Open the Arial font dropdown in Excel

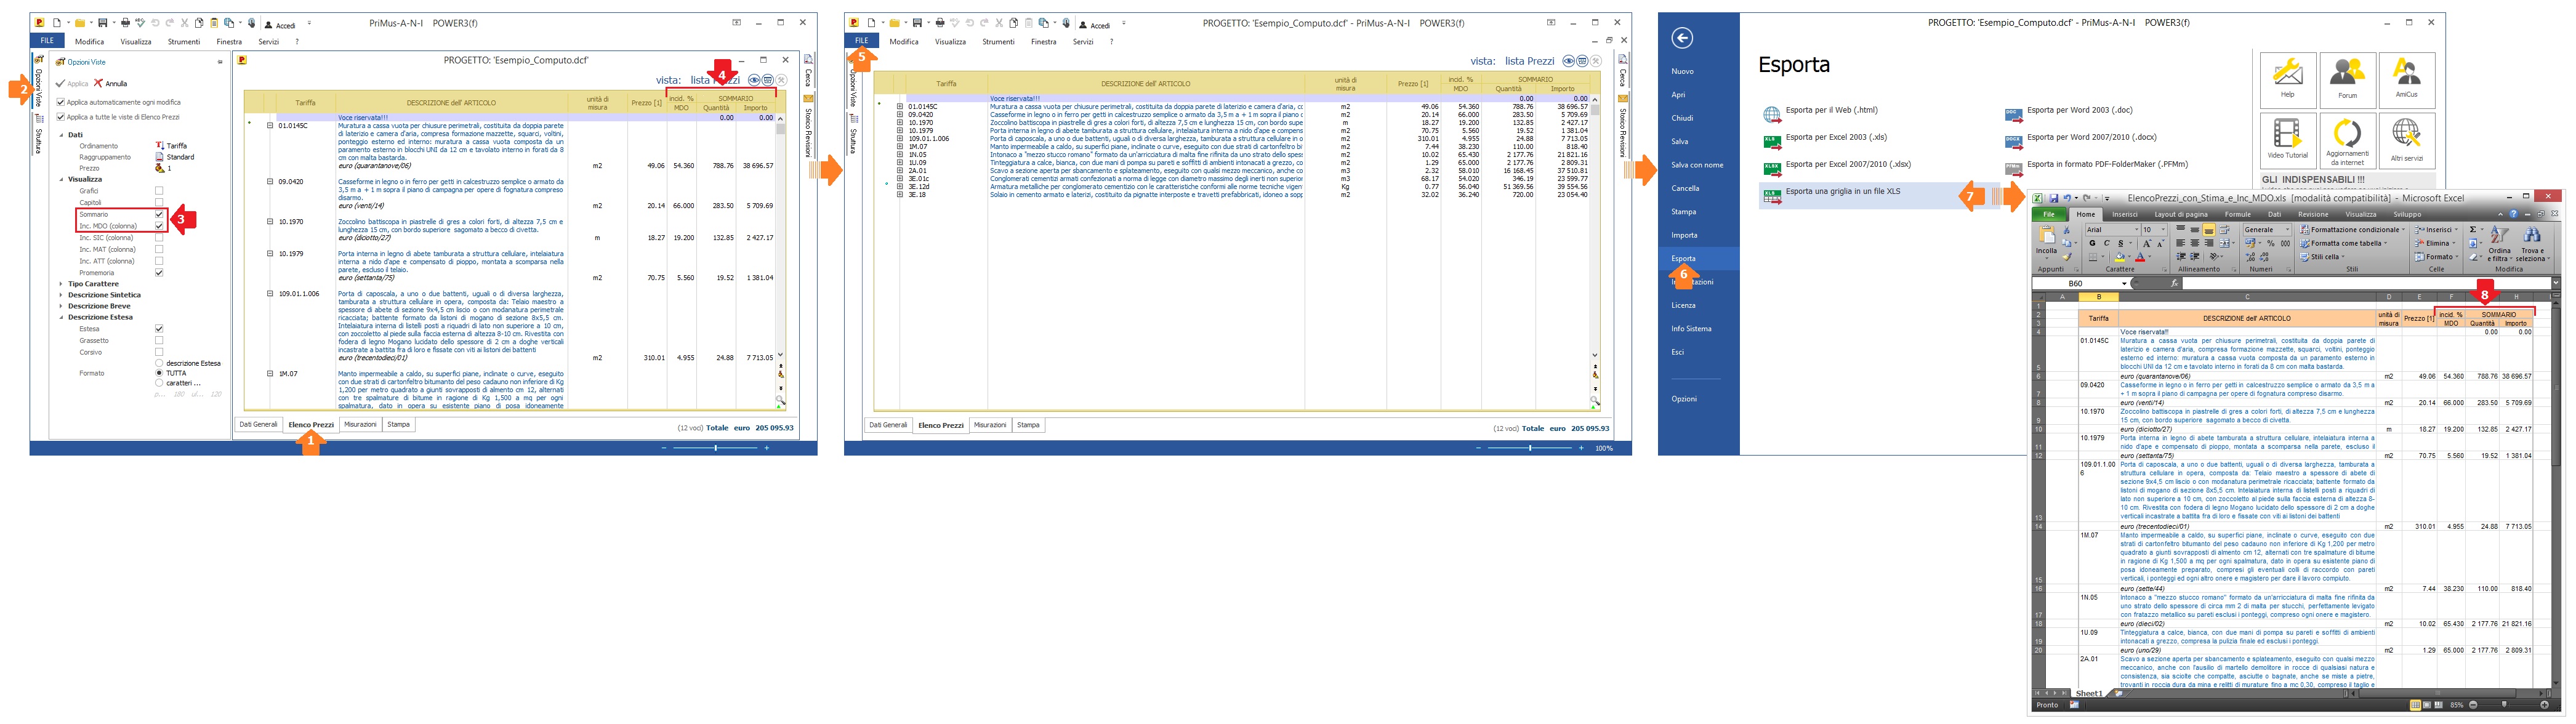pyautogui.click(x=2137, y=230)
